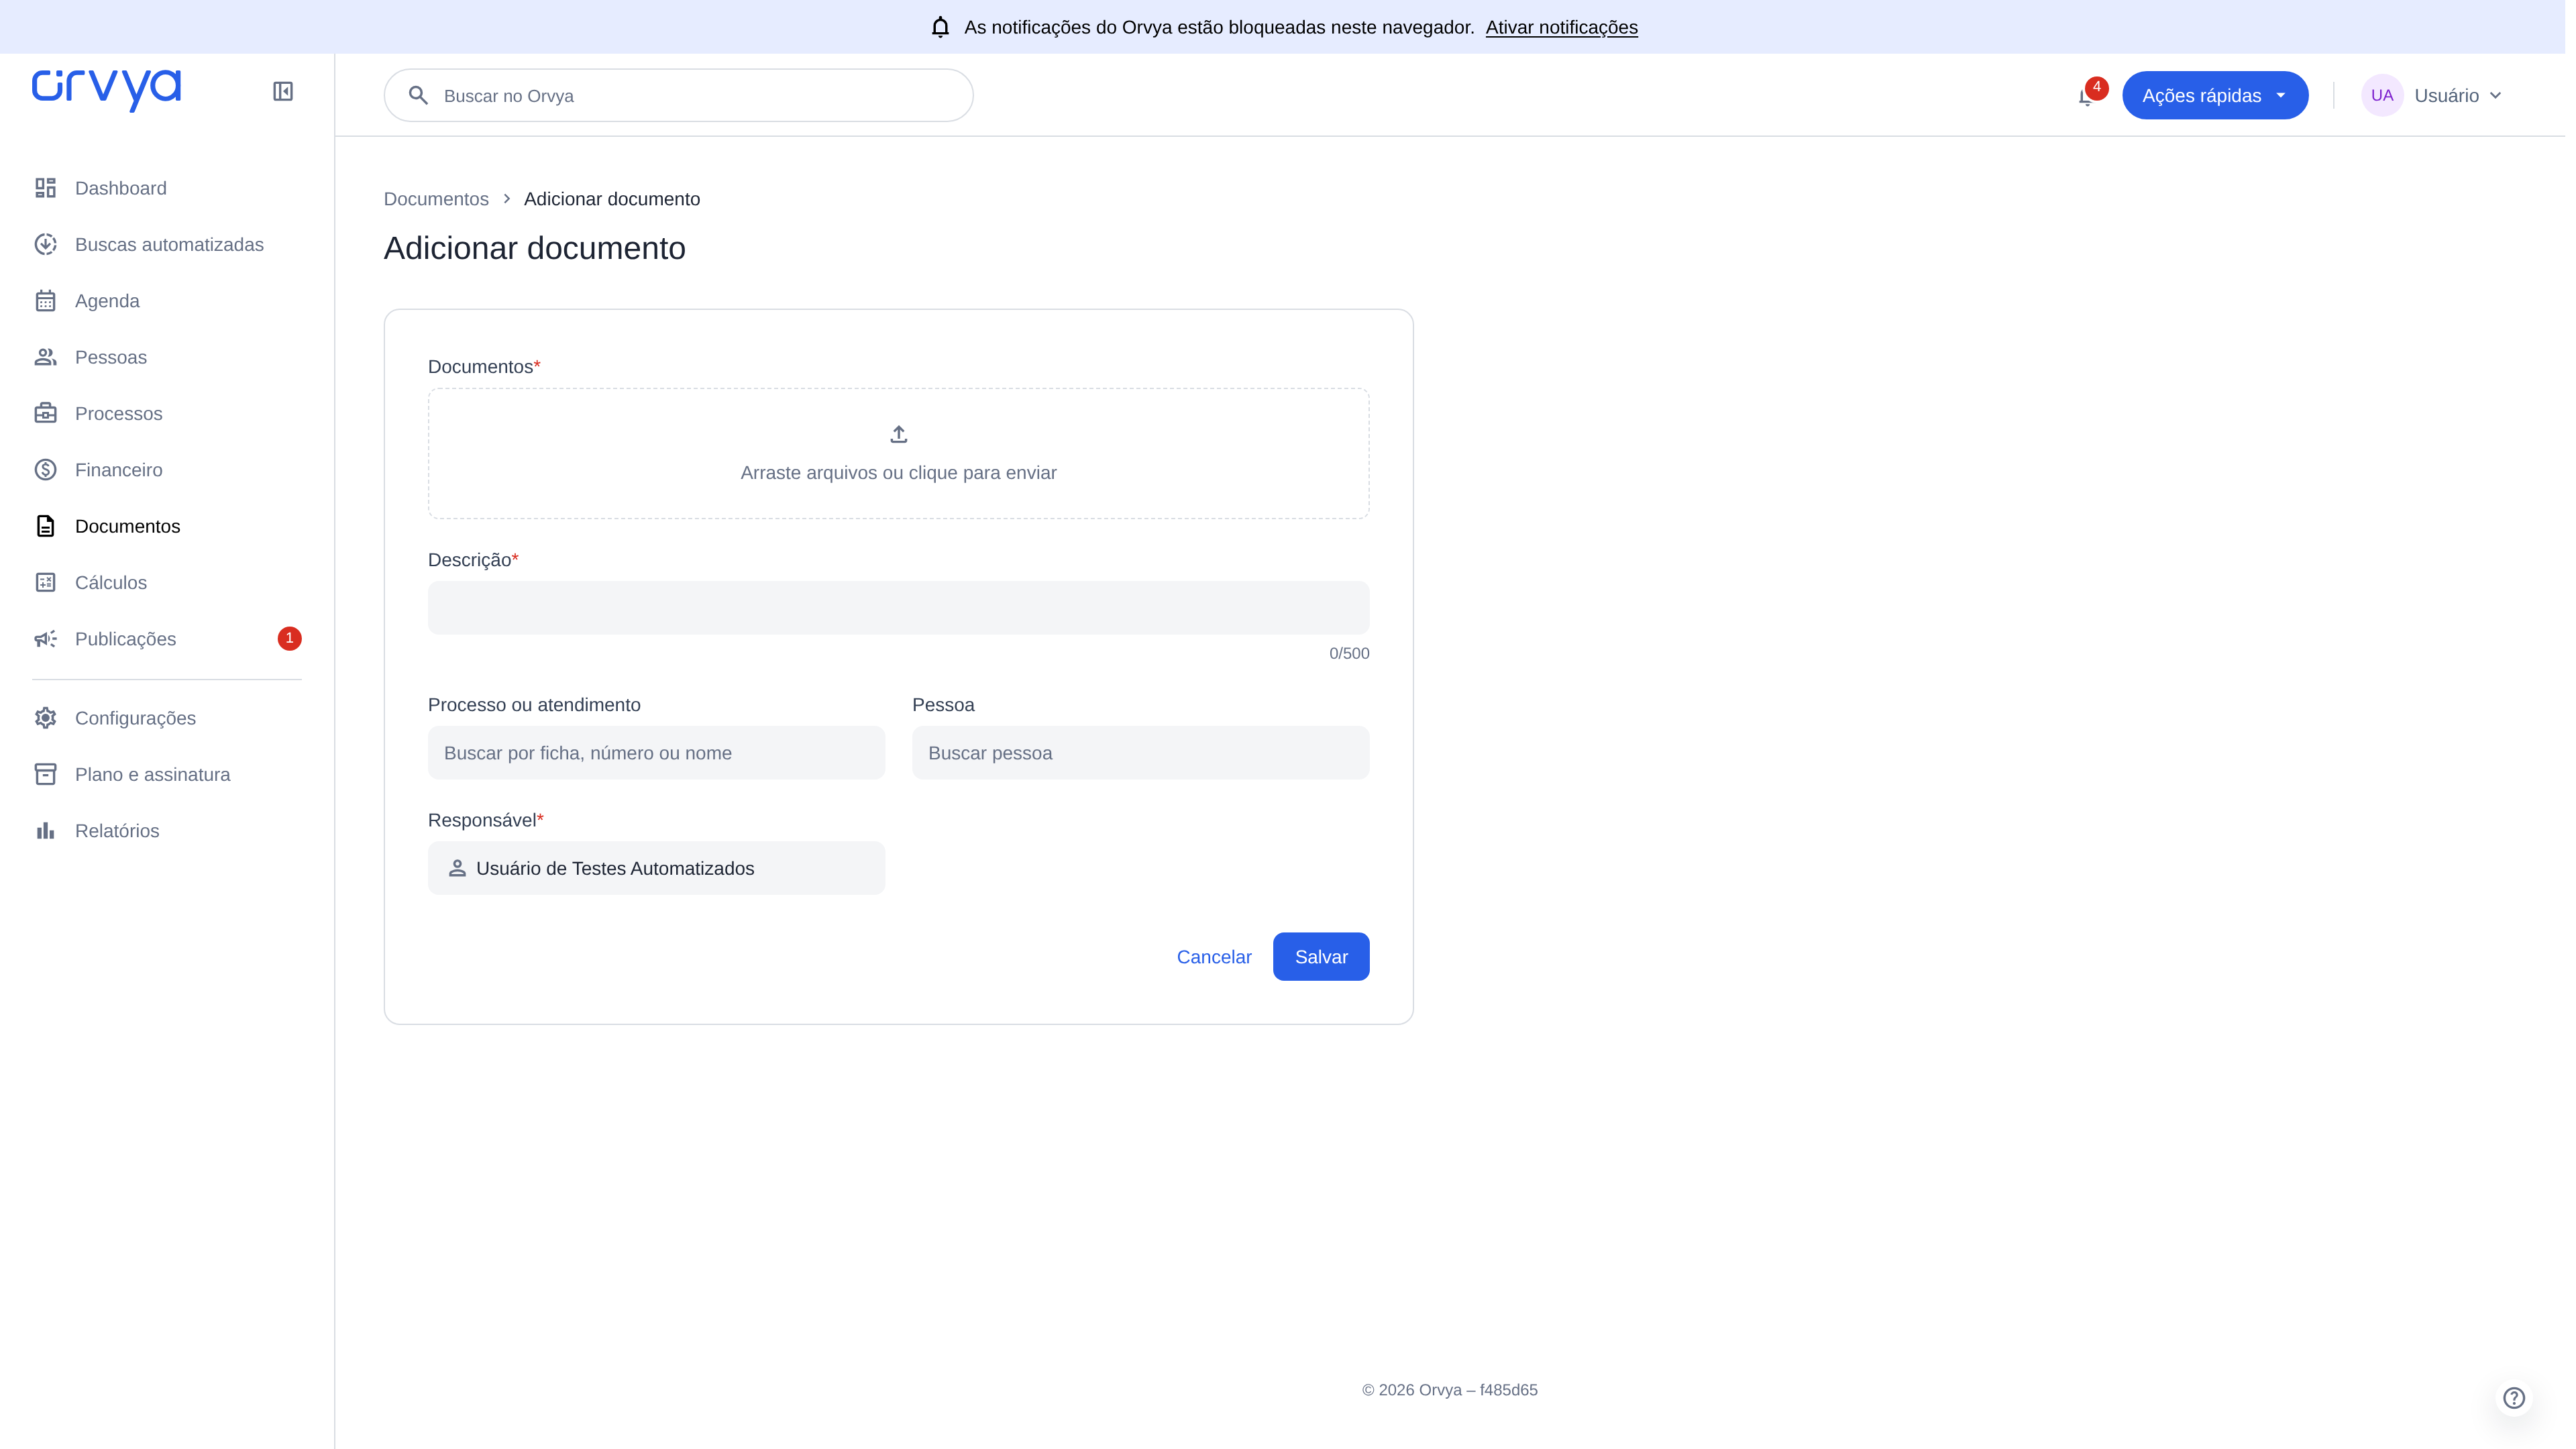Click the file upload drop zone text
This screenshot has width=2576, height=1449.
(x=898, y=473)
